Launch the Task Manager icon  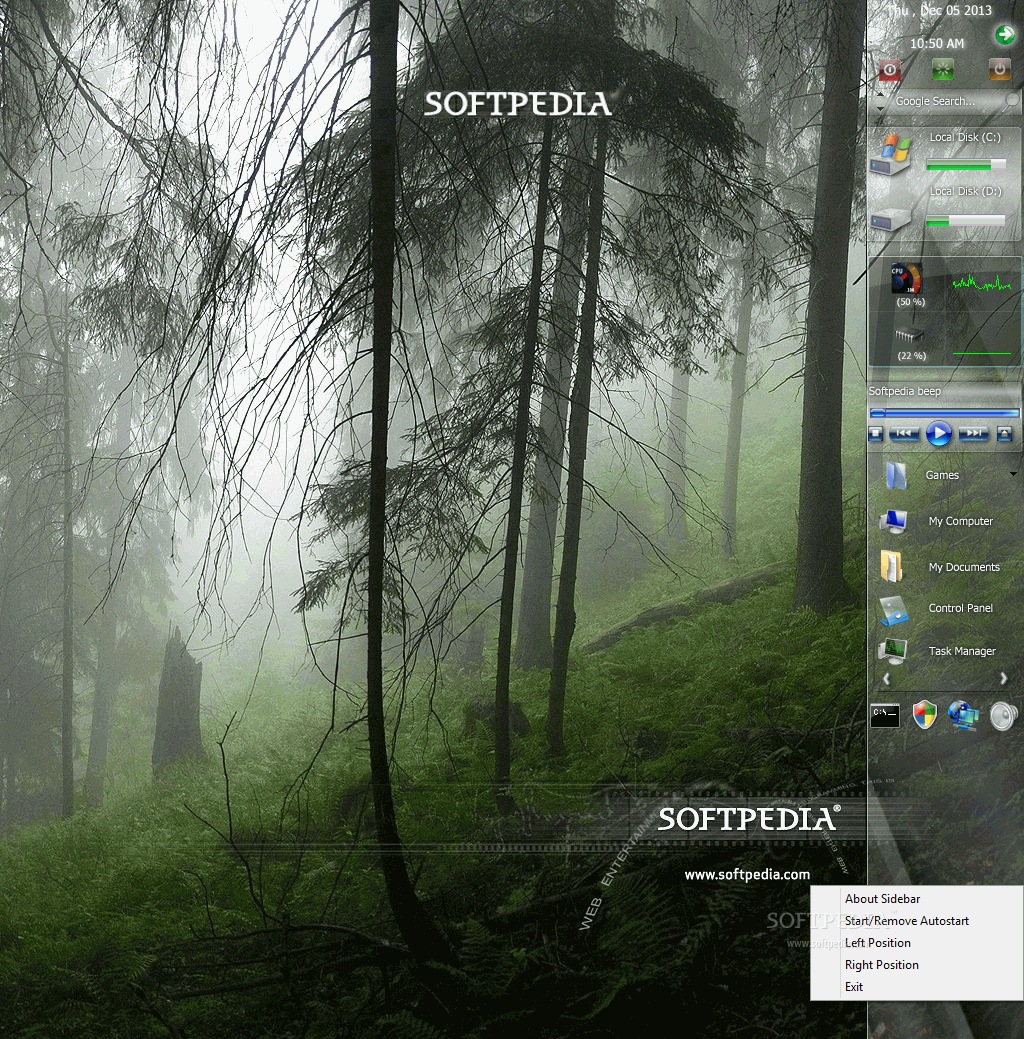893,651
